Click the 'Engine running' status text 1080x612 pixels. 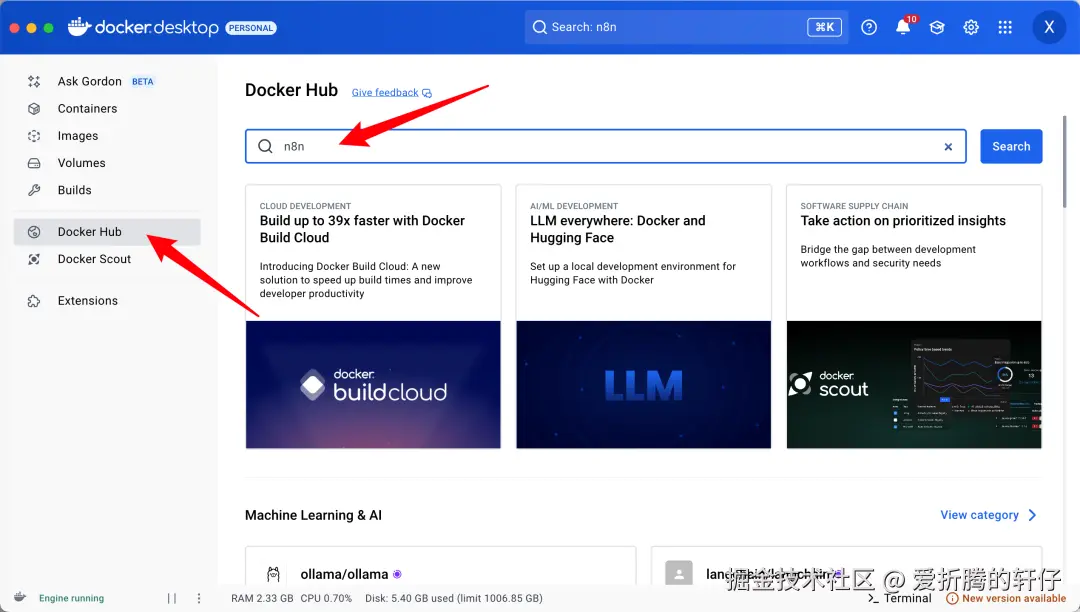[x=72, y=598]
